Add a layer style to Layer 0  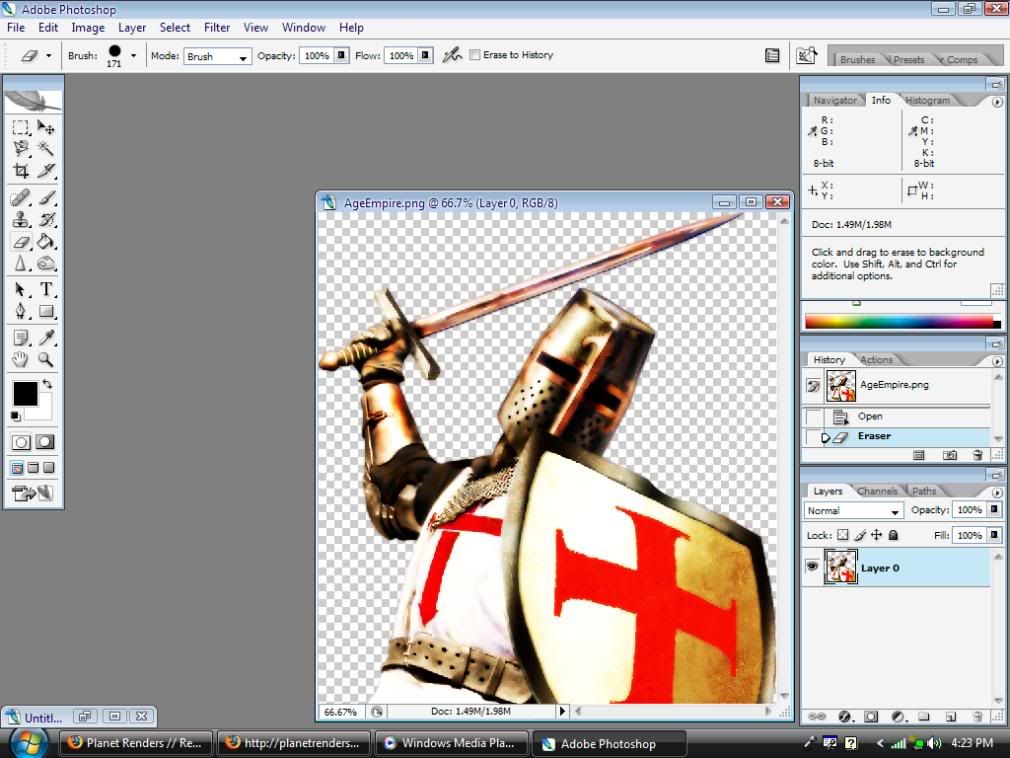click(x=844, y=717)
